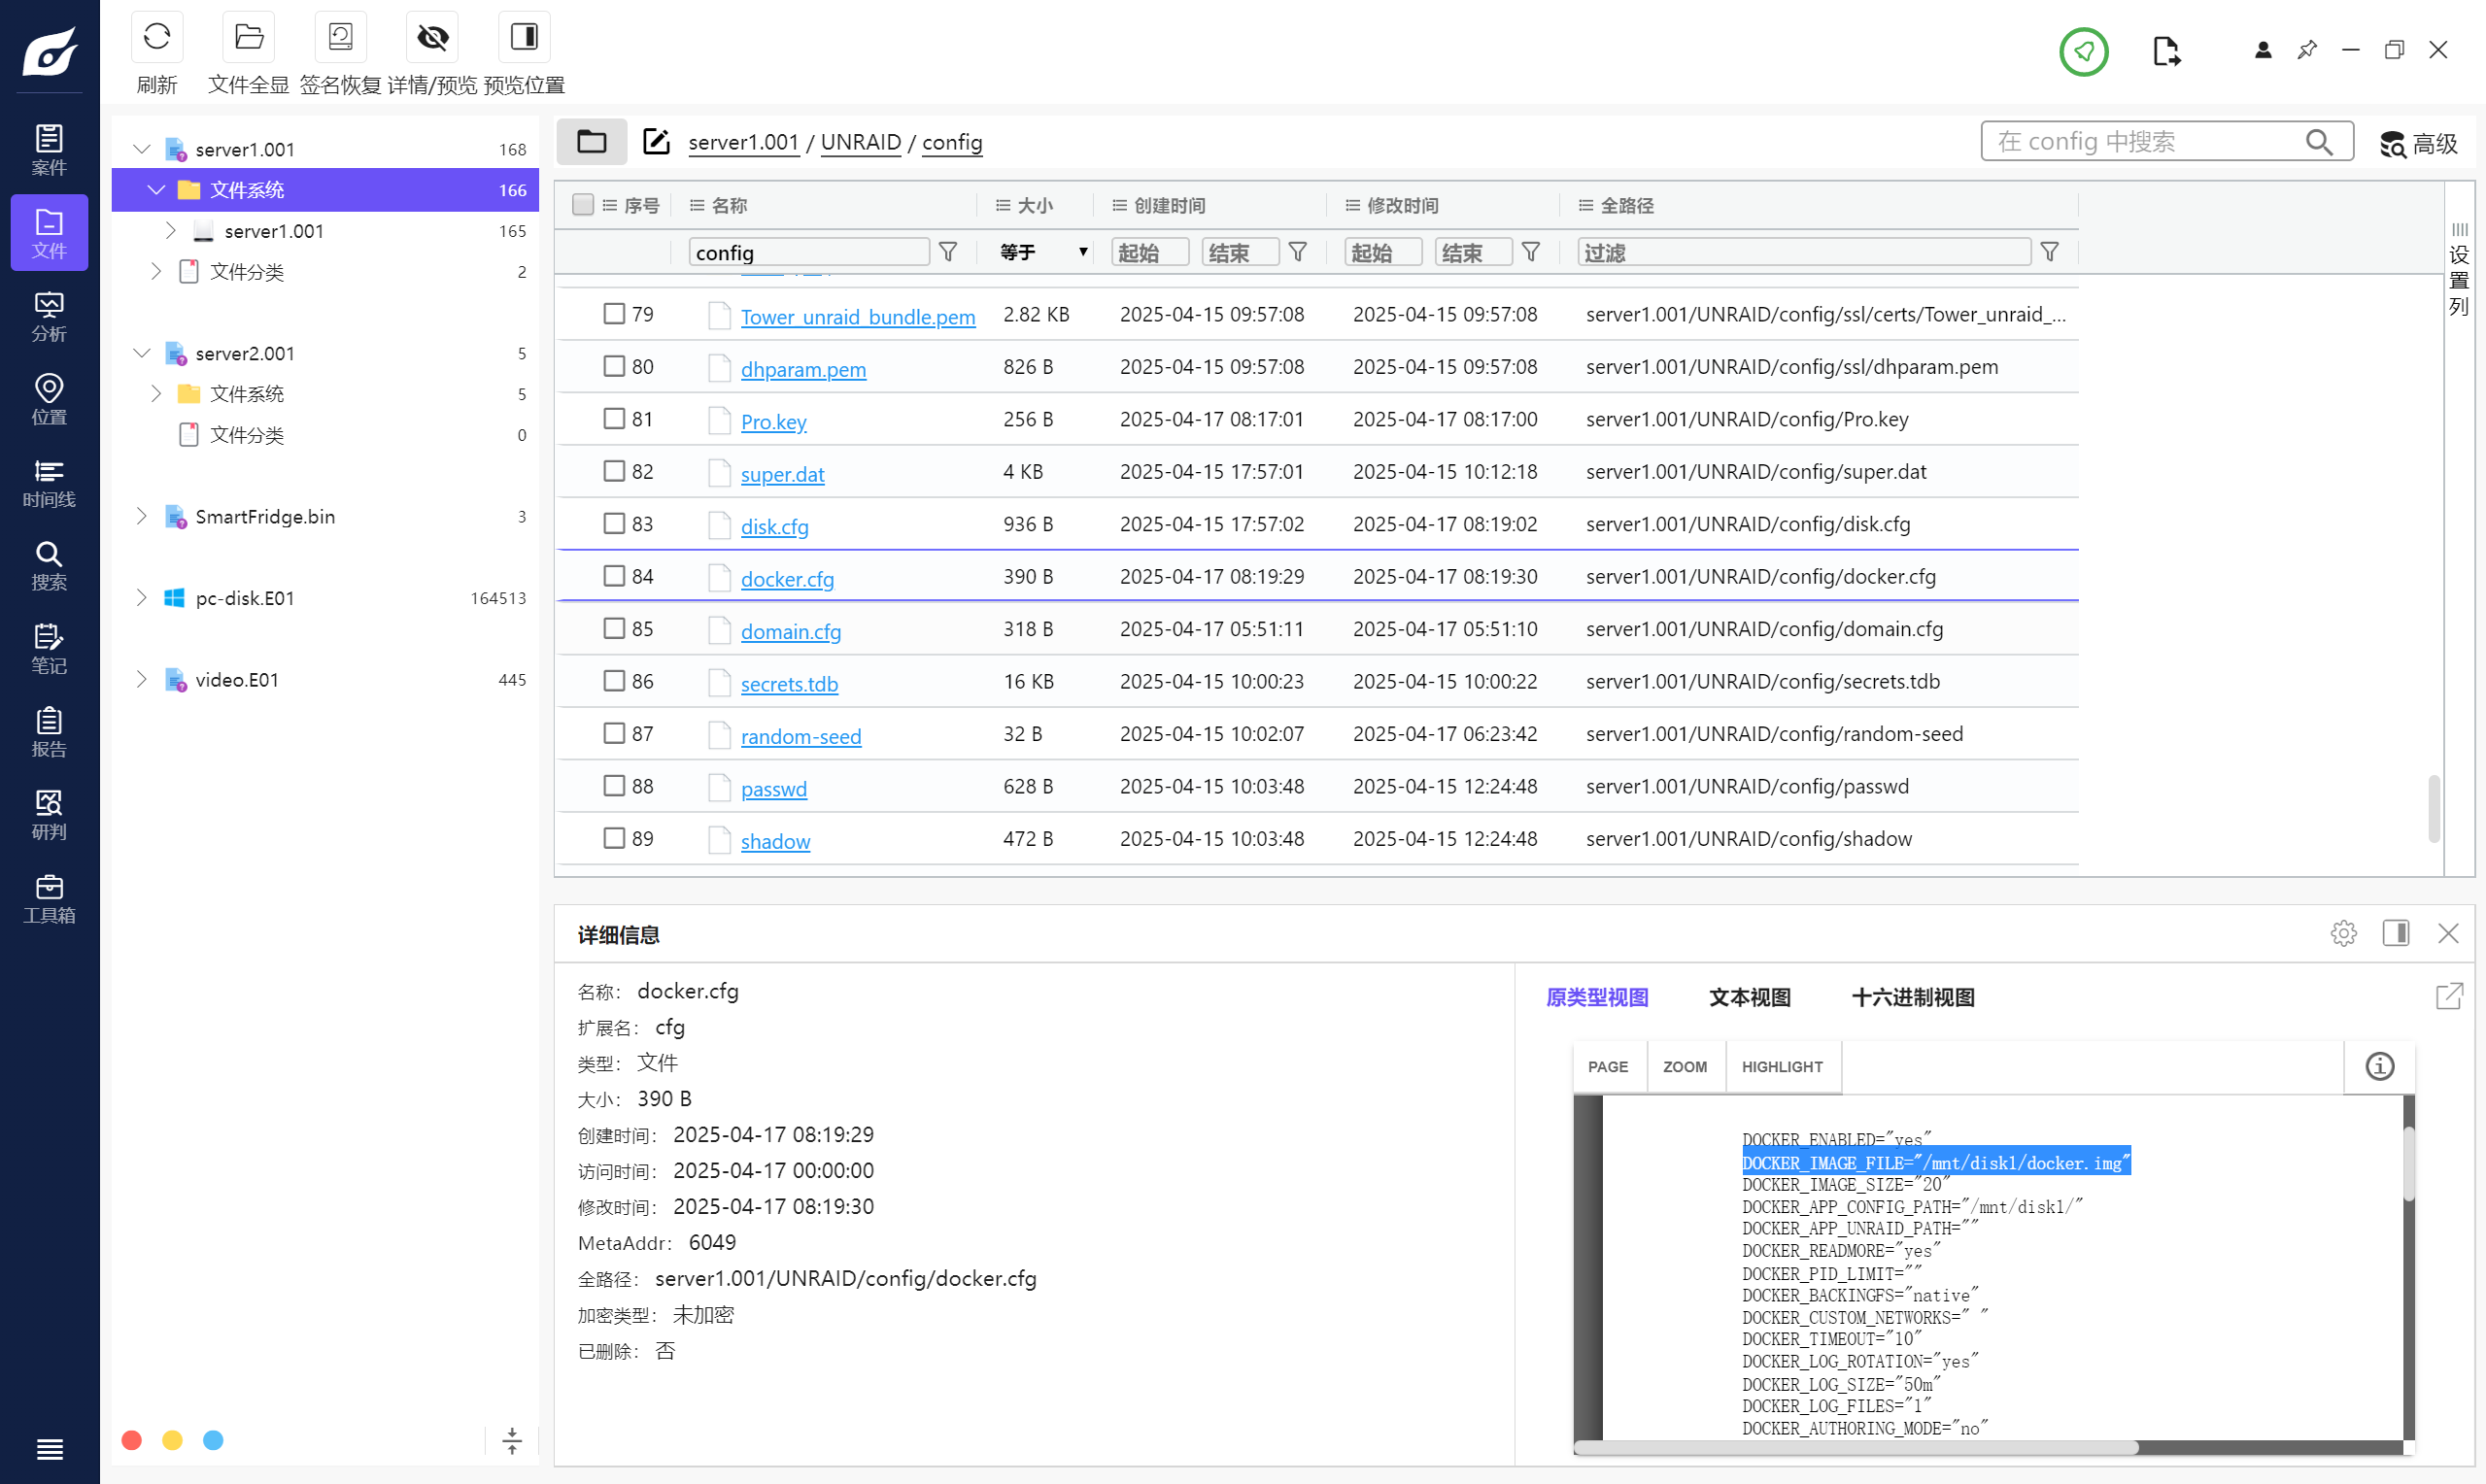Open the 笔记 sidebar section

pos(49,648)
